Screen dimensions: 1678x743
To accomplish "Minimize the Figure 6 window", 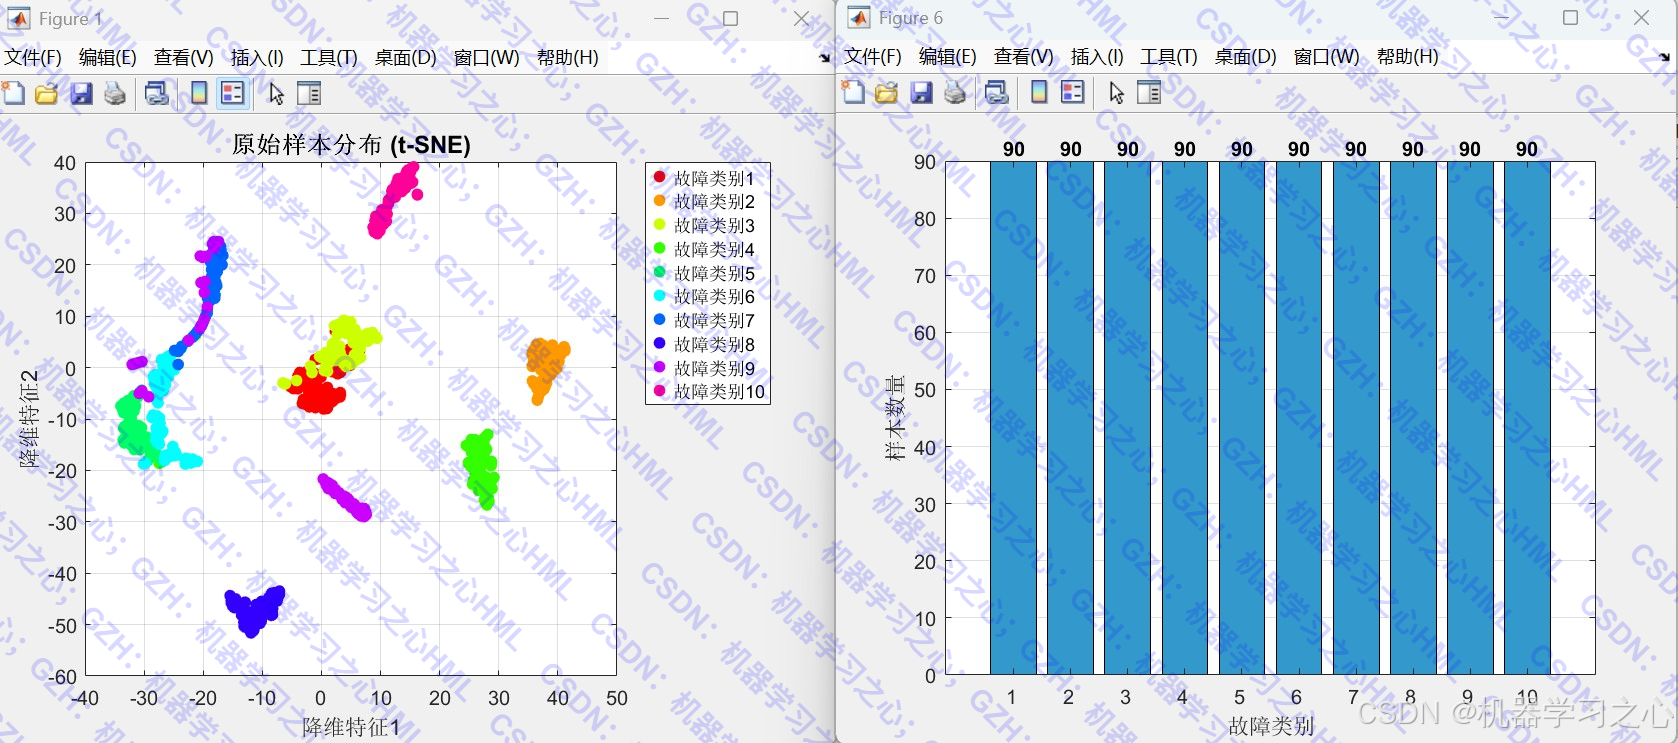I will (1501, 18).
